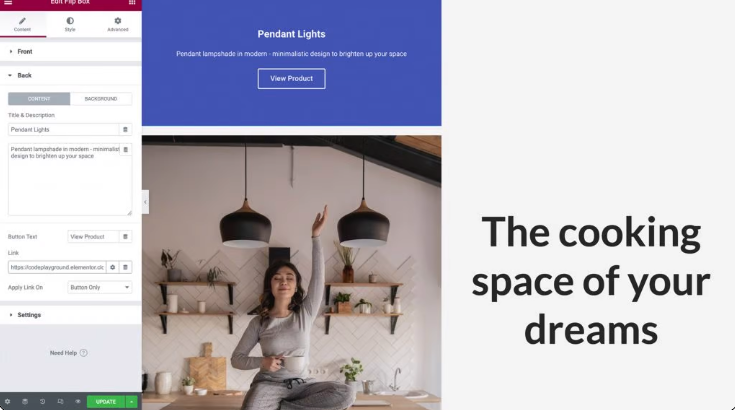This screenshot has height=410, width=735.
Task: Click the dynamic tags icon beside Pendant Lights title
Action: [x=125, y=129]
